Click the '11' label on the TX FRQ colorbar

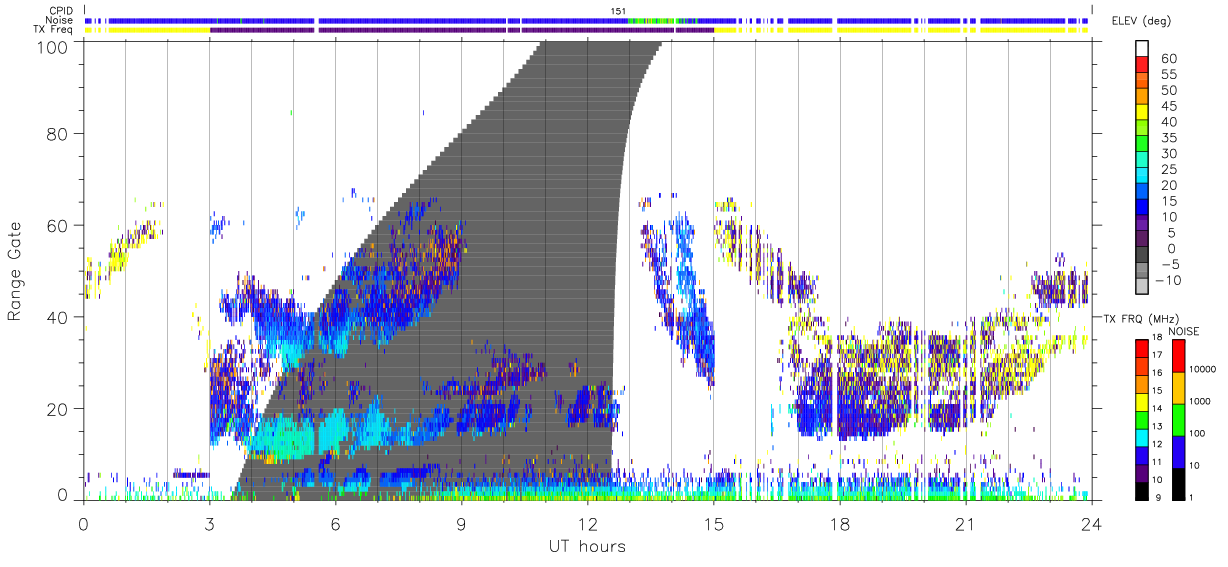coord(1157,461)
